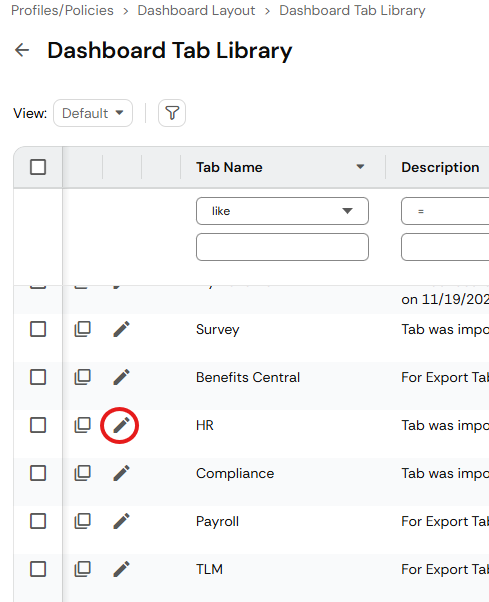Edit the Survey tab with the pencil

121,329
